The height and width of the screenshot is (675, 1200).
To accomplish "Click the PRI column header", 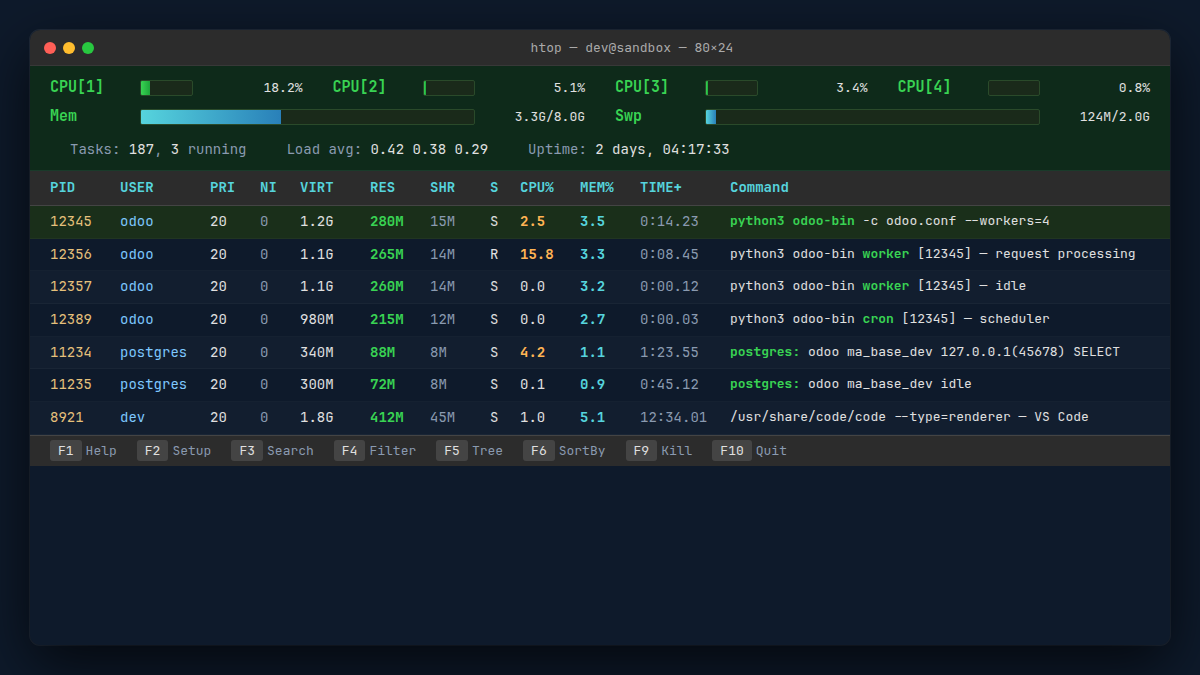I will [222, 188].
